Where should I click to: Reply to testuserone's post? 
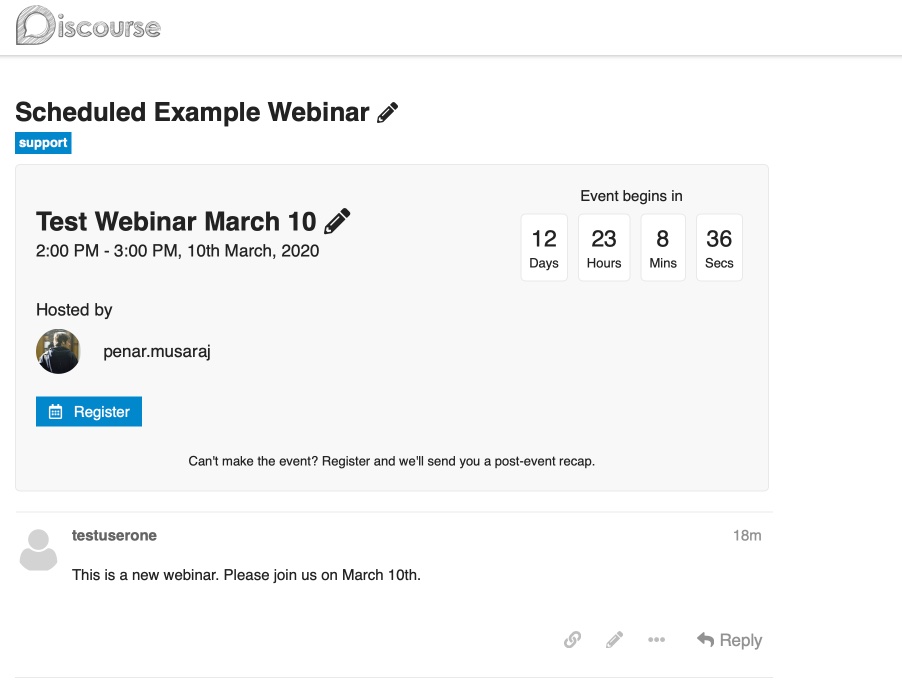(x=729, y=640)
